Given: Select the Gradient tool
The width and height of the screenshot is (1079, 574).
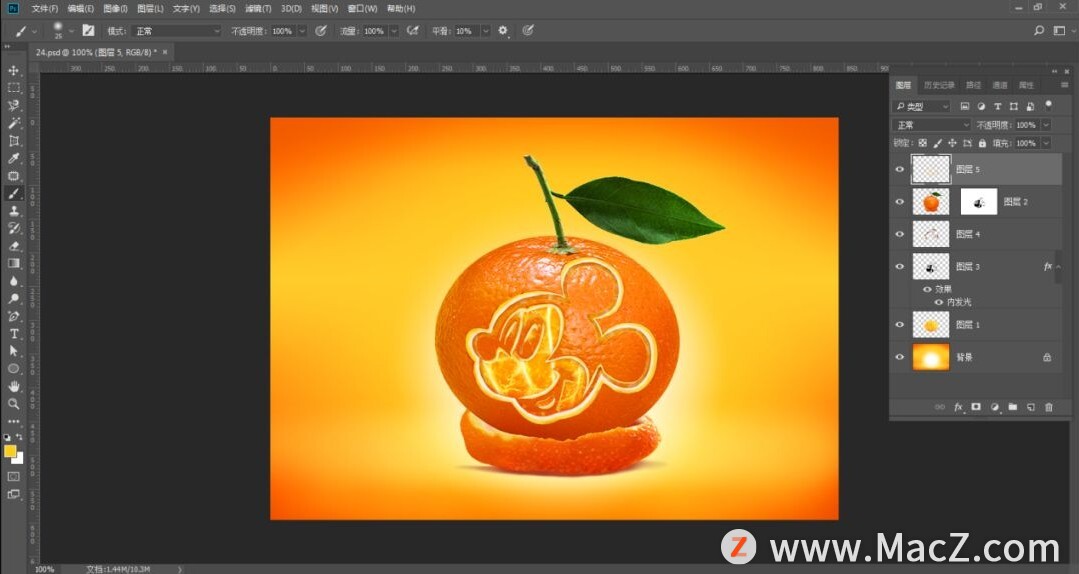Looking at the screenshot, I should point(13,264).
